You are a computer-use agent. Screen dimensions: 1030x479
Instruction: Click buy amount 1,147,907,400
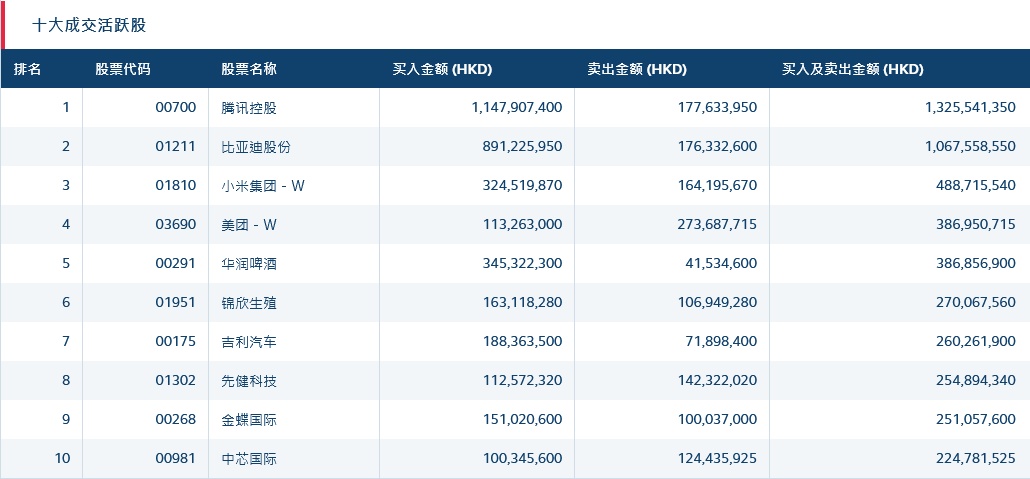click(x=517, y=107)
